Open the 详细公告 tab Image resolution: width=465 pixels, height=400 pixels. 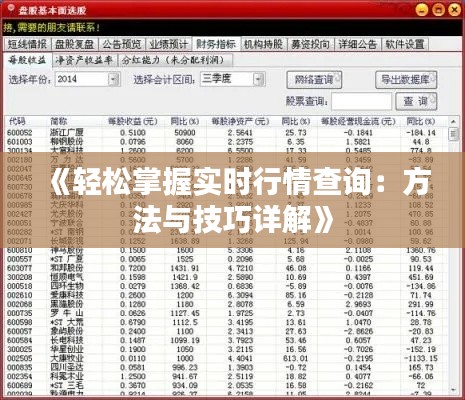point(357,44)
